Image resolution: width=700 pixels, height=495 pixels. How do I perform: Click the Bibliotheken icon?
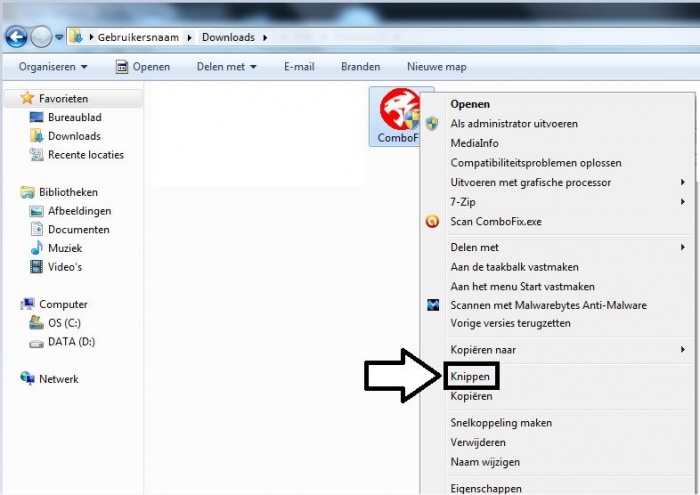[x=27, y=192]
